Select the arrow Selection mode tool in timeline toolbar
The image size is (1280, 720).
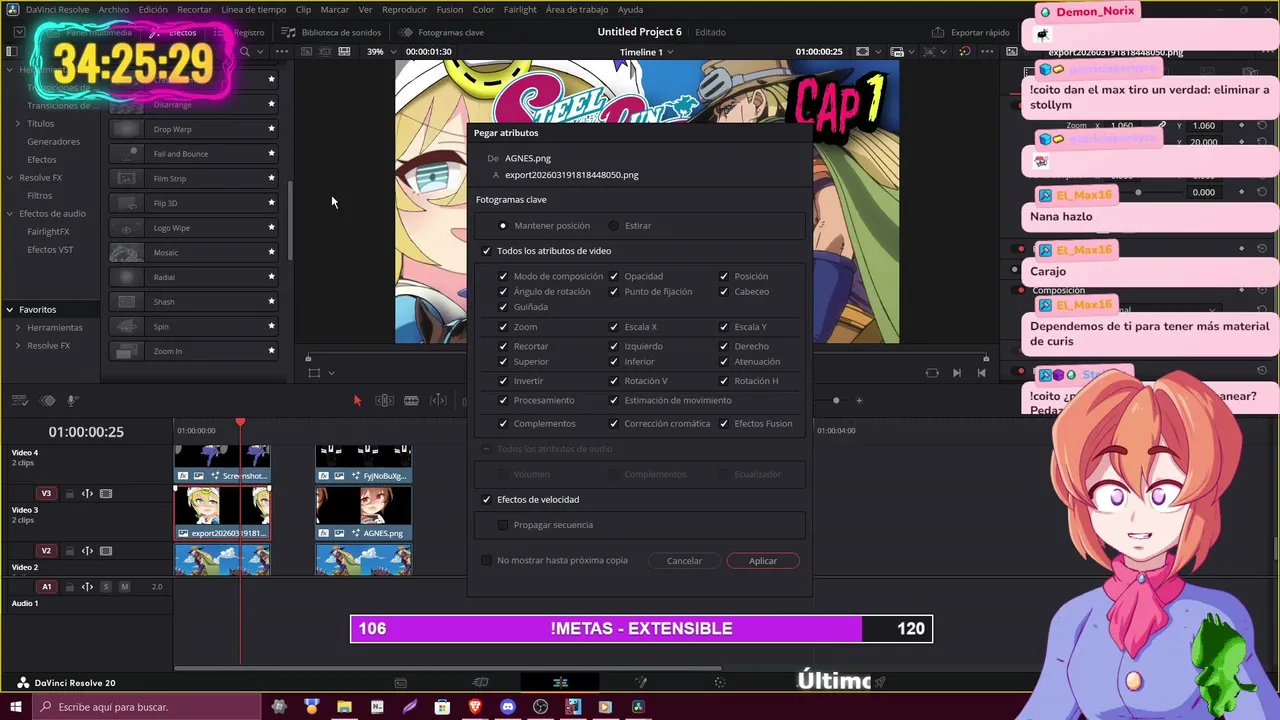pyautogui.click(x=357, y=401)
